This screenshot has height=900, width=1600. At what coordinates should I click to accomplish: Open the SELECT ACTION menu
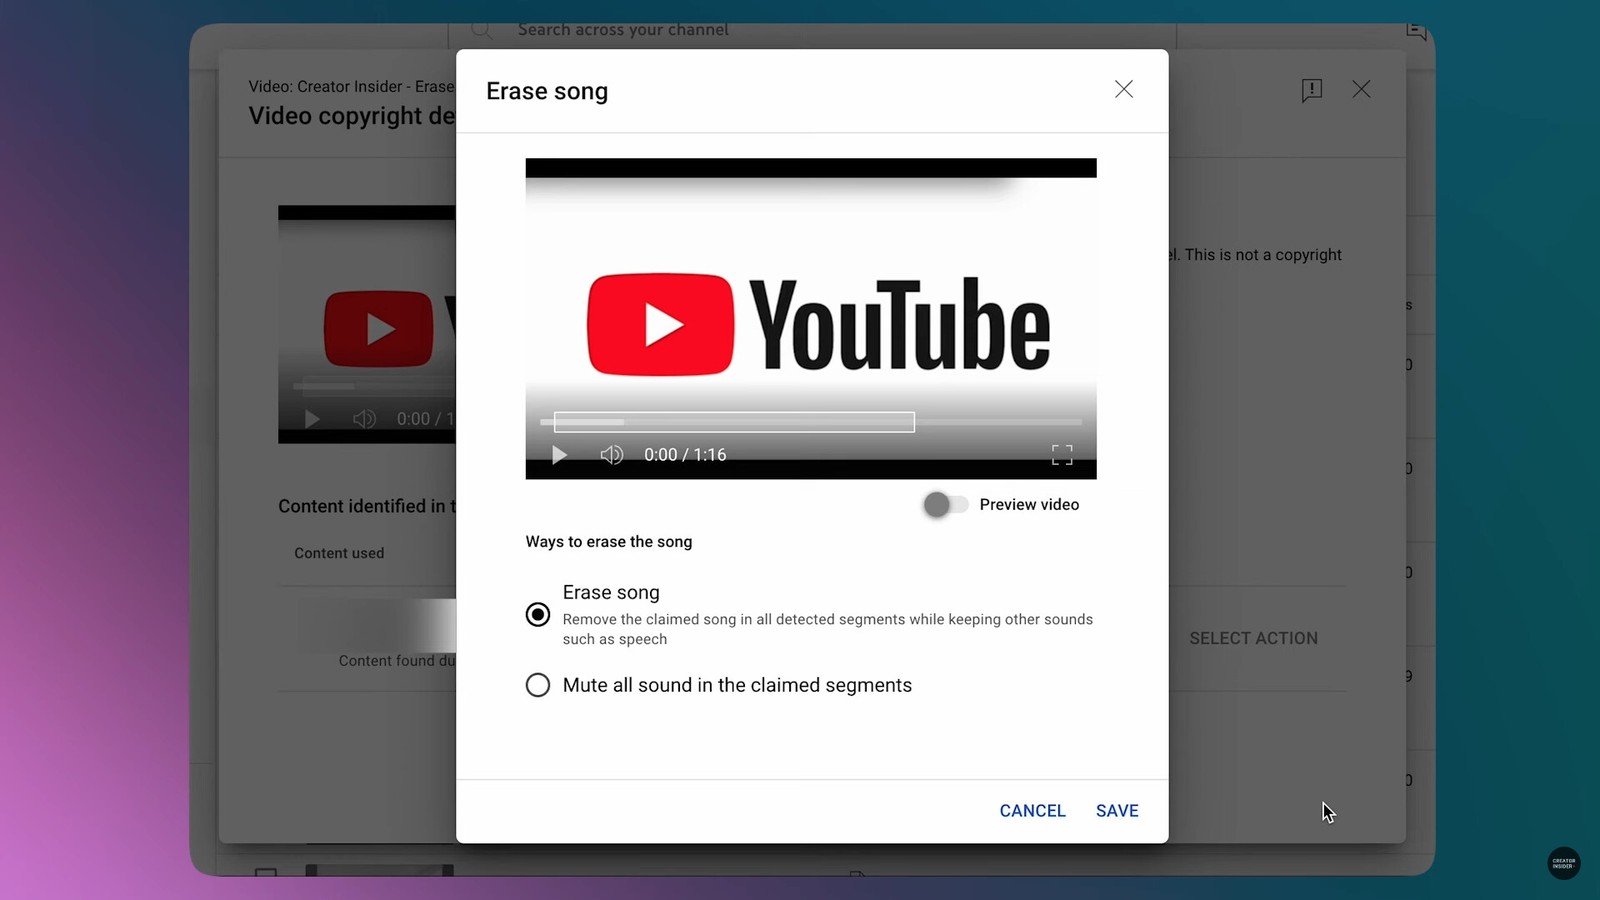(x=1253, y=638)
